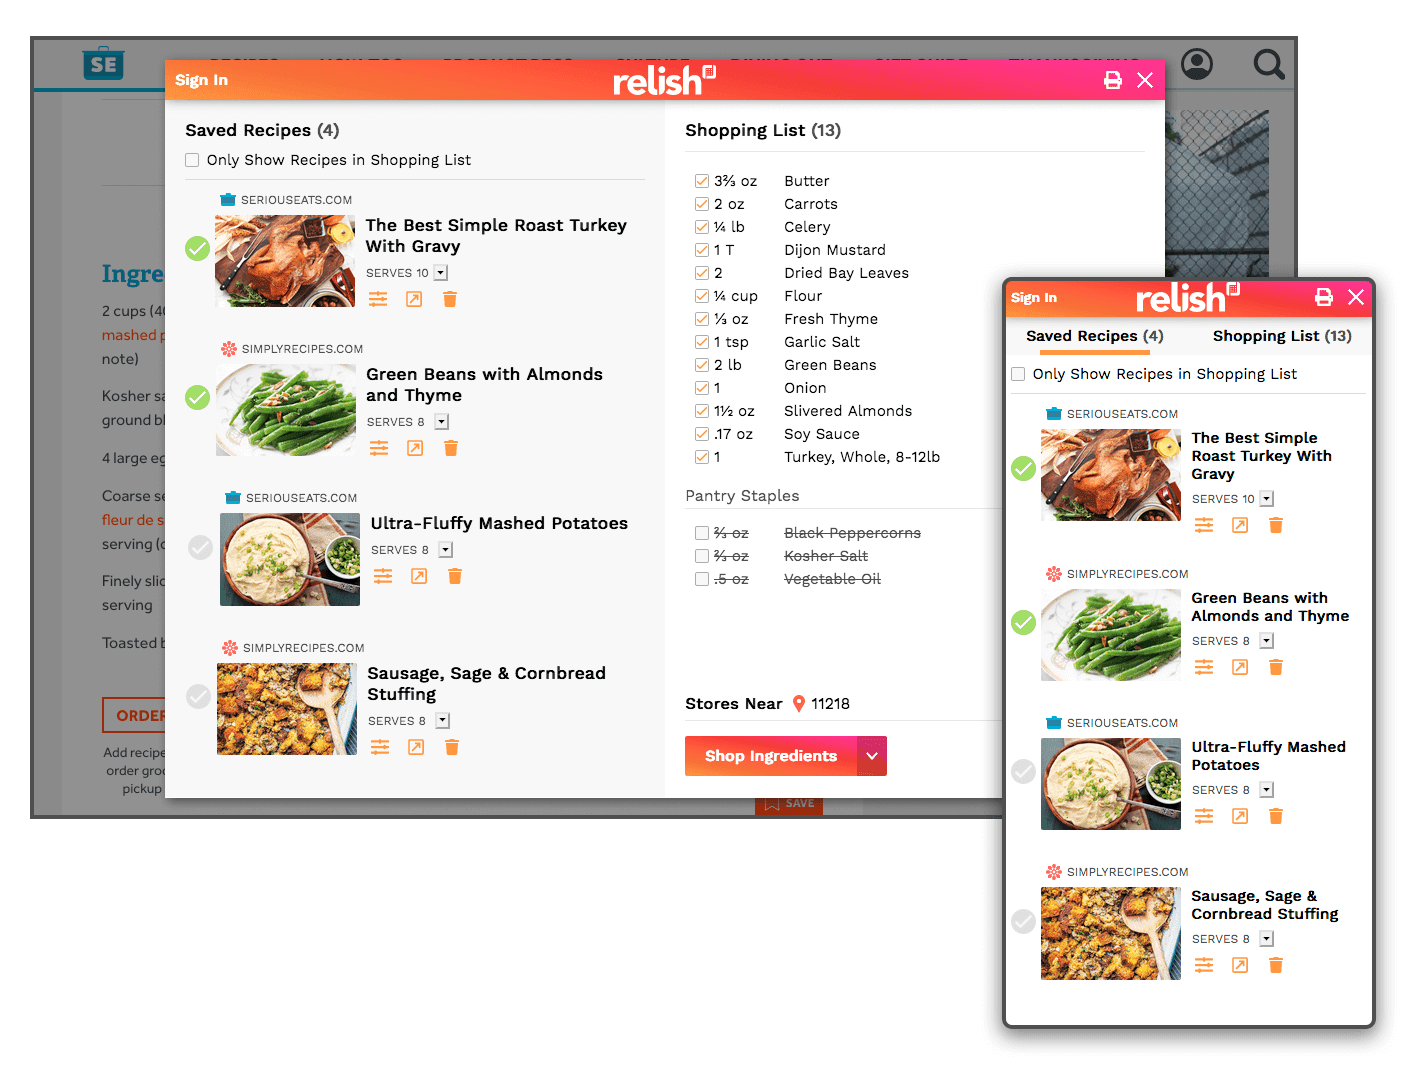
Task: Open Serves 8 dropdown for Green Beans, large panel
Action: [442, 422]
